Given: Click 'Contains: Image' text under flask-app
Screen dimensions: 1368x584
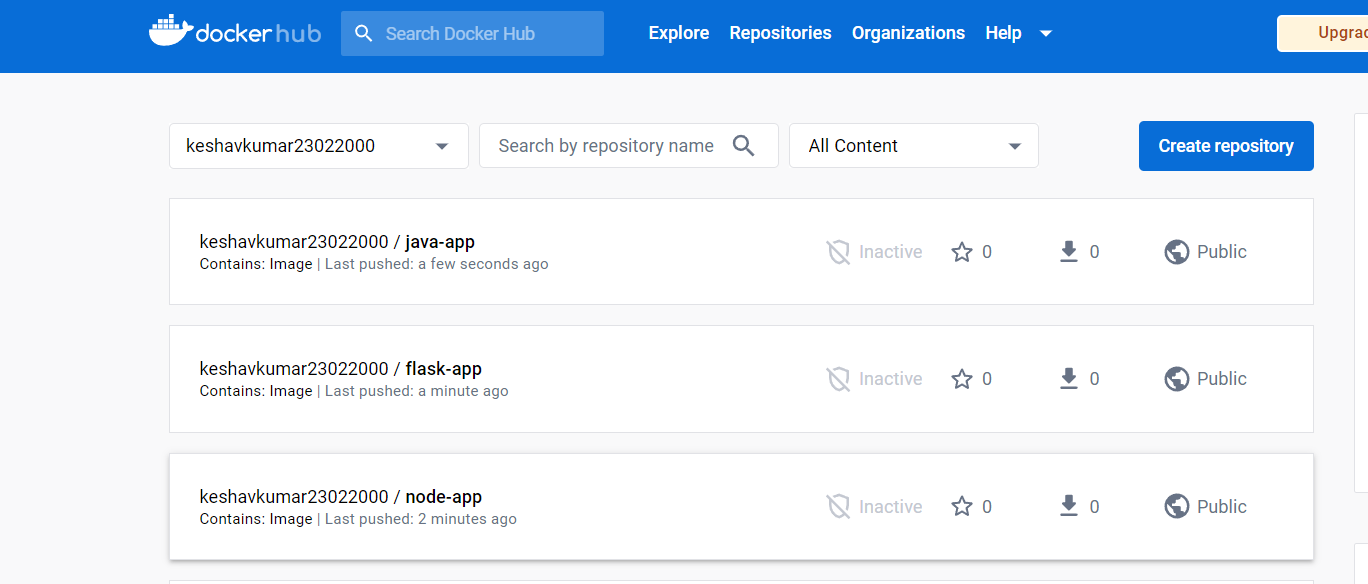Looking at the screenshot, I should tap(256, 391).
